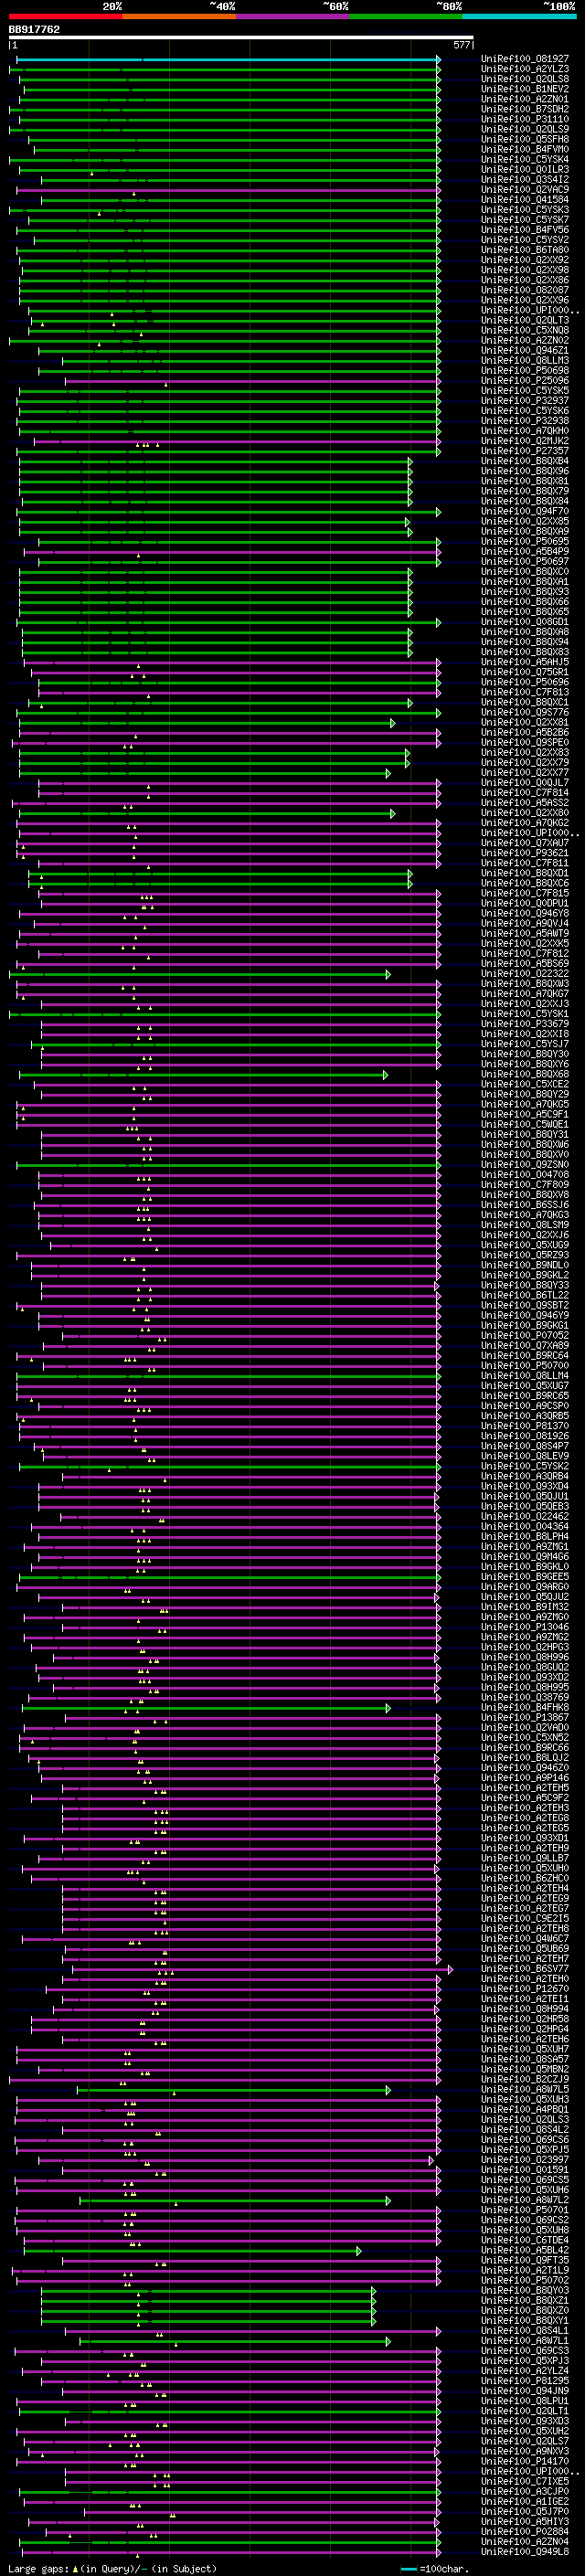
Task: Click query end position label 577
Action: tap(461, 45)
